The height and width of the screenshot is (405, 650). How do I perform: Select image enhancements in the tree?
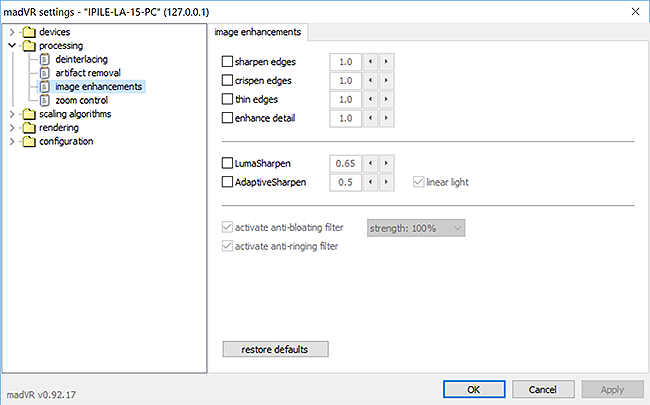tap(99, 87)
